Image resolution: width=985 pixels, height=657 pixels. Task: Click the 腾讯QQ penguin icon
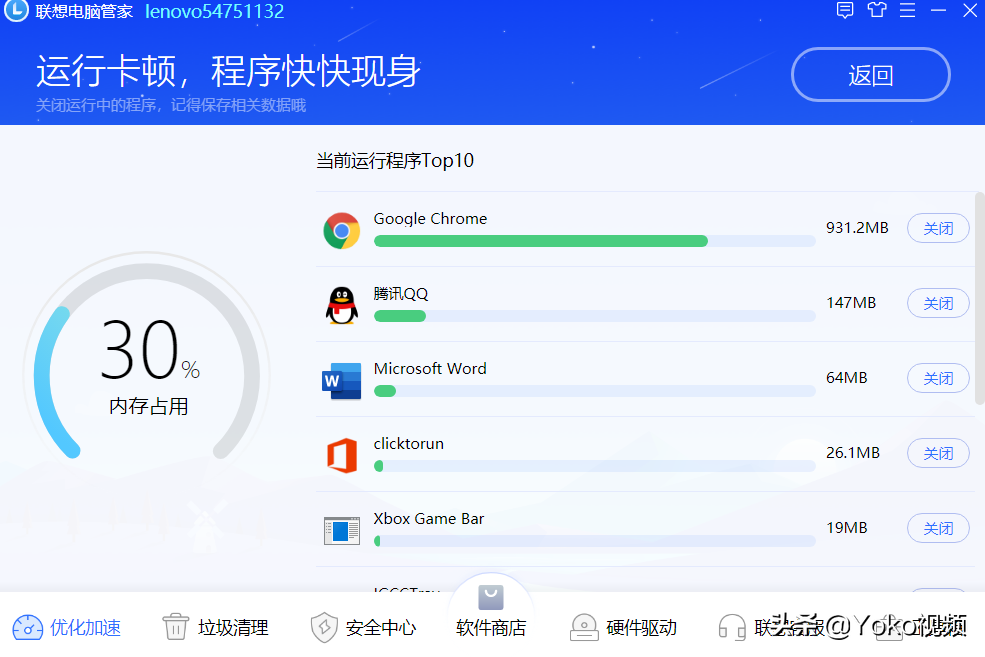click(x=342, y=305)
